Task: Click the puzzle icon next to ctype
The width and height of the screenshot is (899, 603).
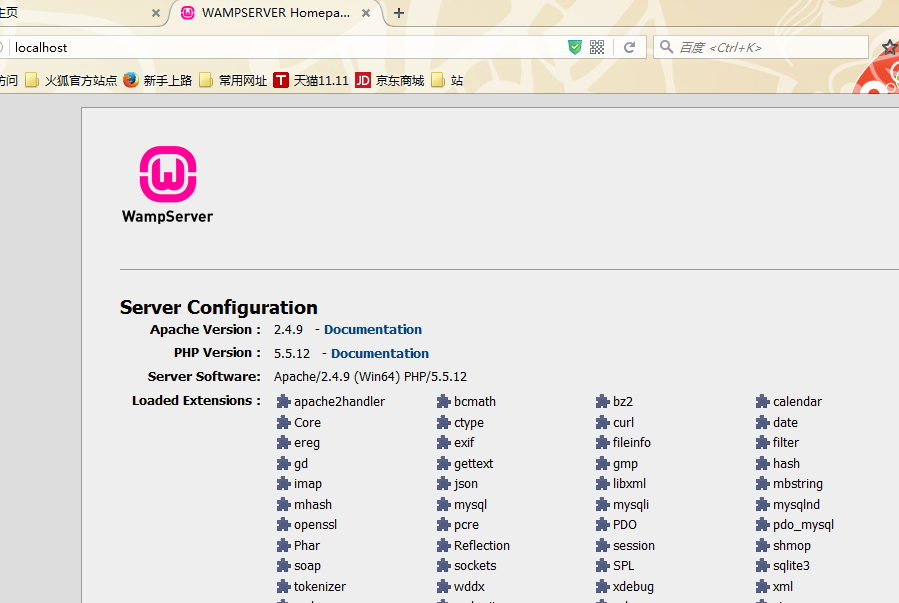Action: tap(443, 422)
